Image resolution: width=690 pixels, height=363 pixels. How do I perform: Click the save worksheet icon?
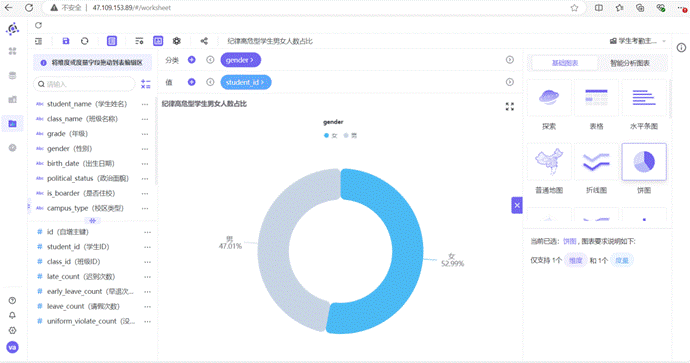tap(66, 41)
